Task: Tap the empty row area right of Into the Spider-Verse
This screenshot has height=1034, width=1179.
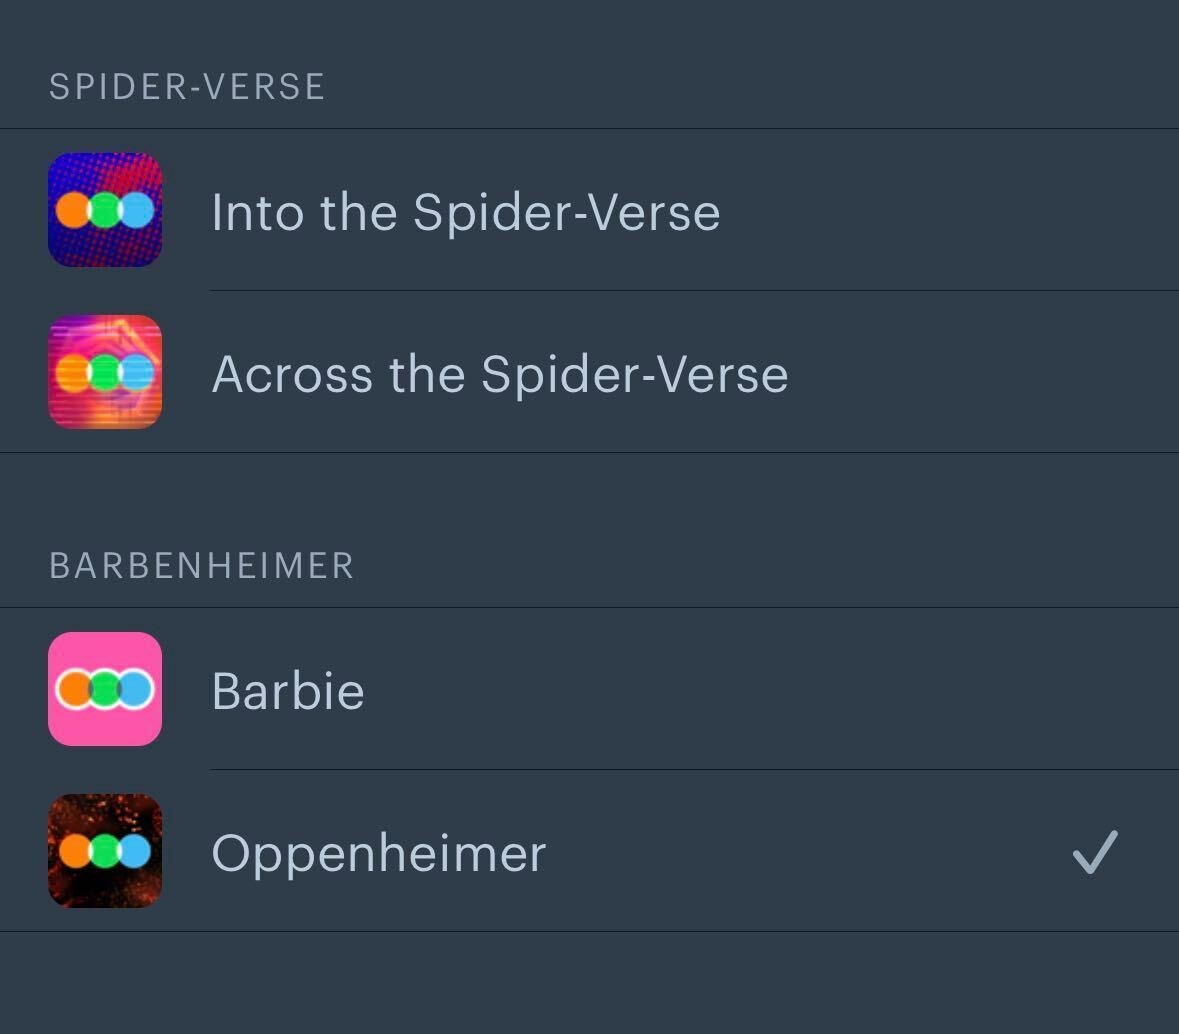Action: pyautogui.click(x=947, y=210)
